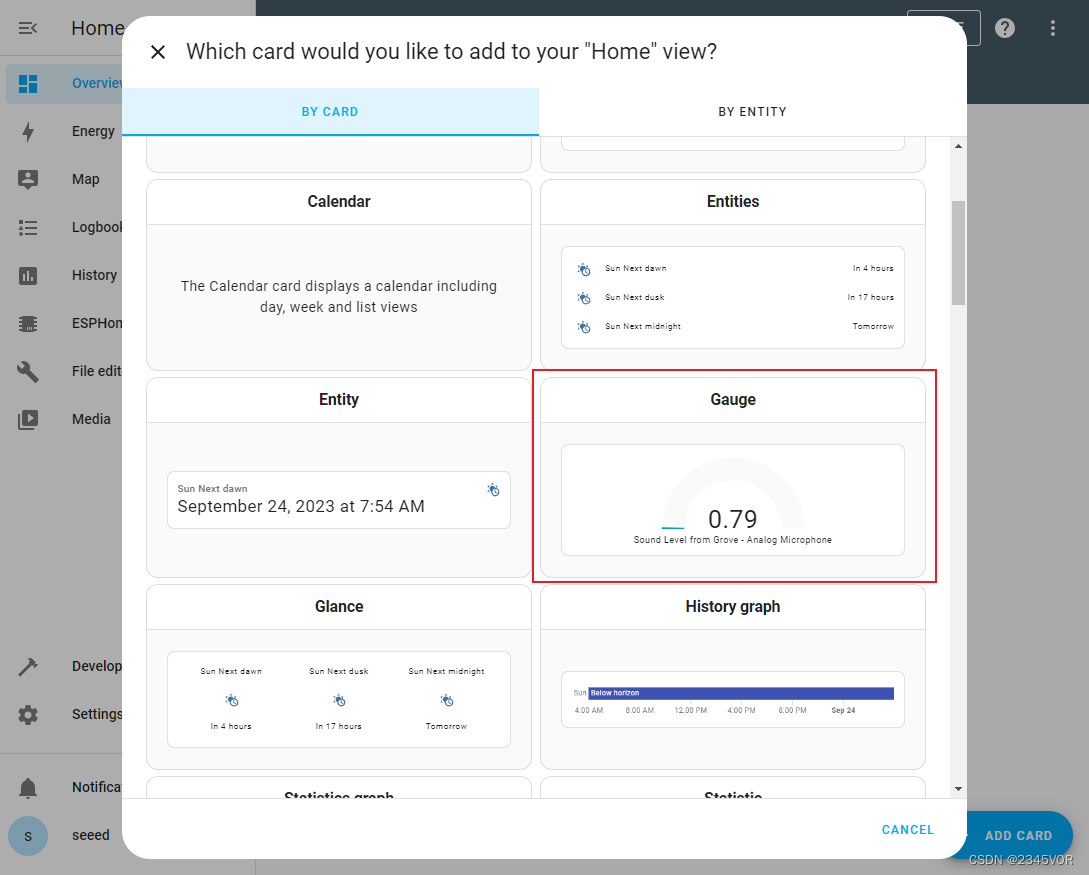Open the Settings gear icon

click(x=28, y=714)
